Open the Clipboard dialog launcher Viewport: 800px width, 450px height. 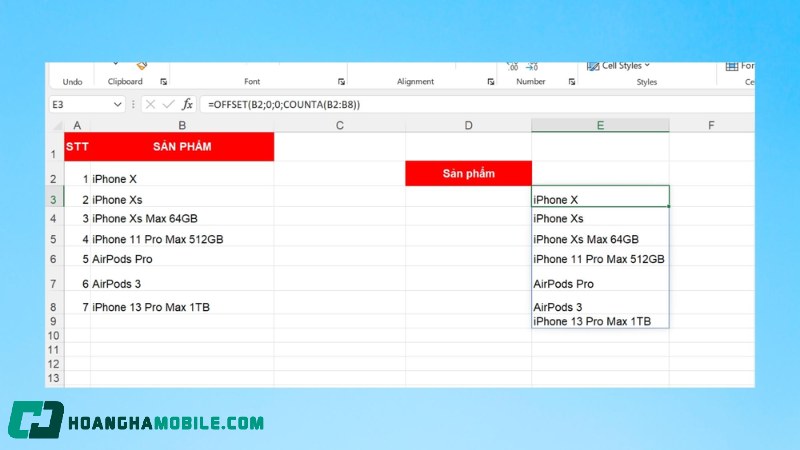click(x=163, y=82)
